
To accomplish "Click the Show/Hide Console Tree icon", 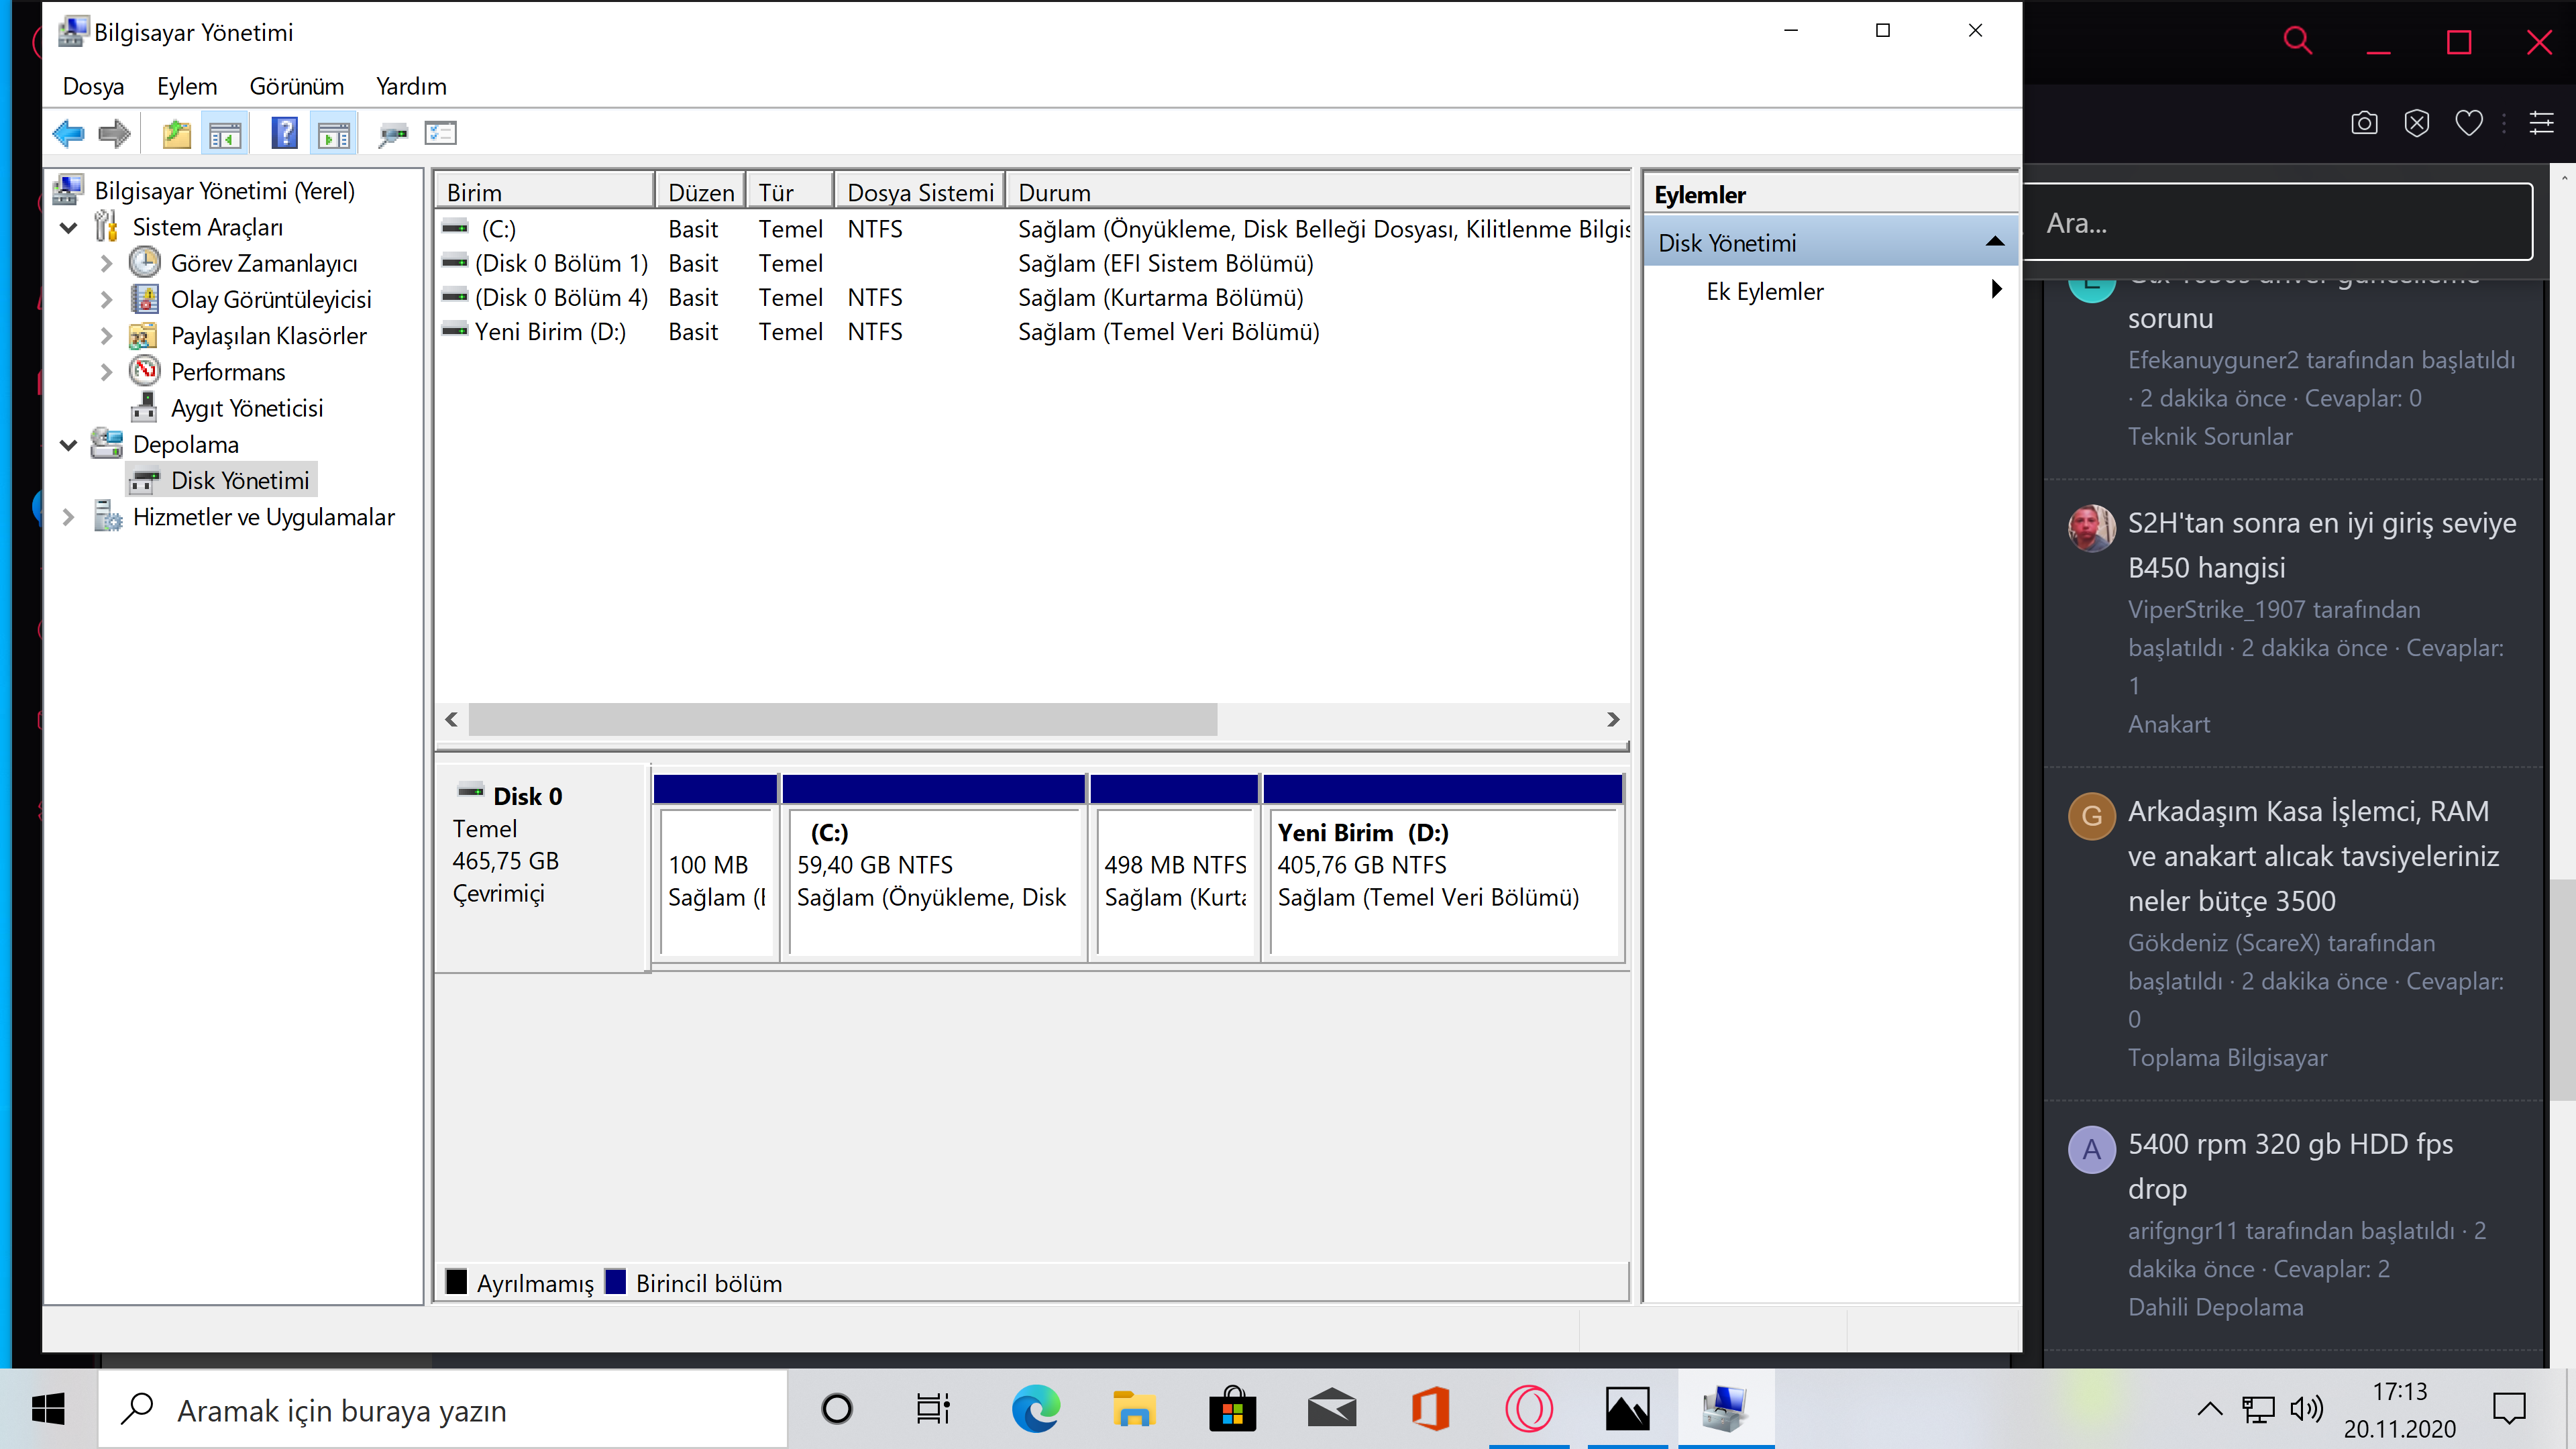I will (x=225, y=133).
